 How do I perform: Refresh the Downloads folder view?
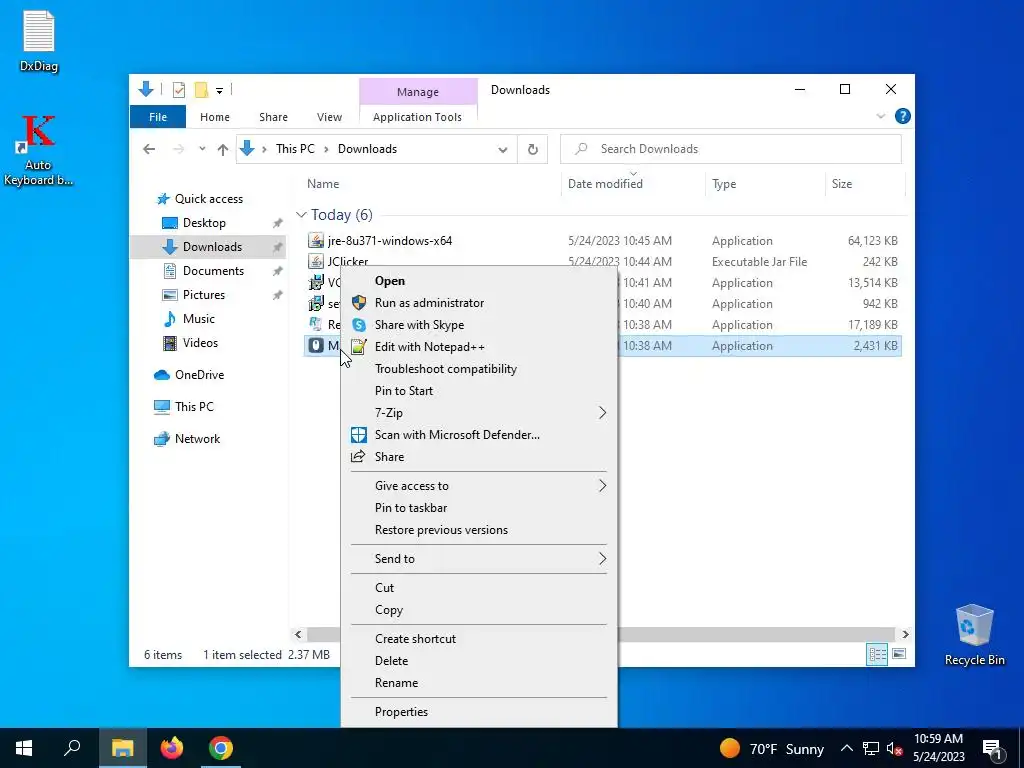532,150
